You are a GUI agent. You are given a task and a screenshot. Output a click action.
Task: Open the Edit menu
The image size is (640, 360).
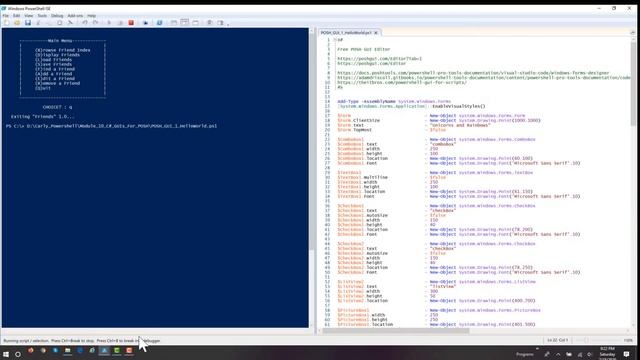(16, 16)
